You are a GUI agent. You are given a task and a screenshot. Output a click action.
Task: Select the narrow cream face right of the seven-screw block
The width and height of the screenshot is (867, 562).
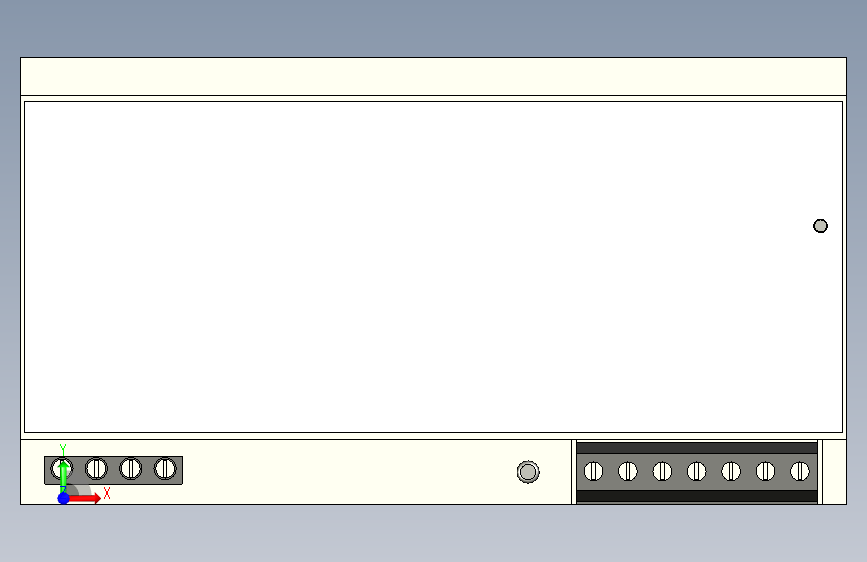click(x=834, y=472)
